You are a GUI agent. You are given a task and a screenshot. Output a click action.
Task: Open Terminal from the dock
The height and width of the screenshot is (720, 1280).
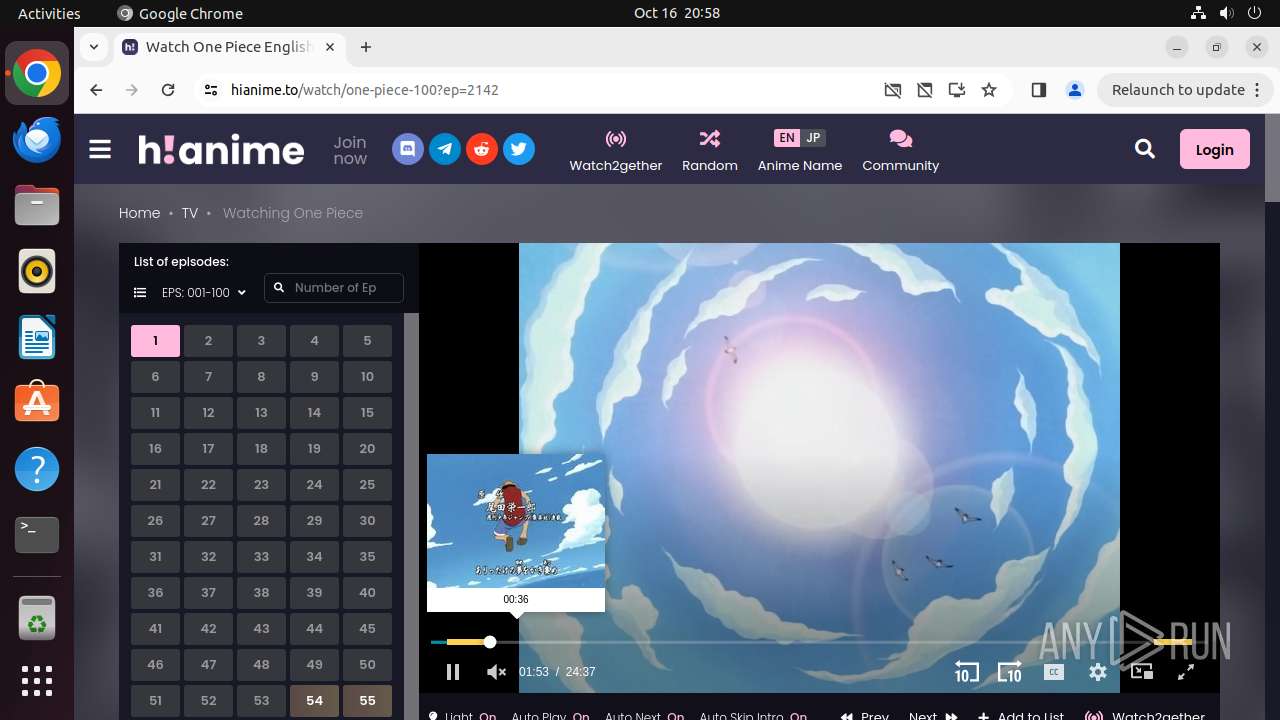37,535
